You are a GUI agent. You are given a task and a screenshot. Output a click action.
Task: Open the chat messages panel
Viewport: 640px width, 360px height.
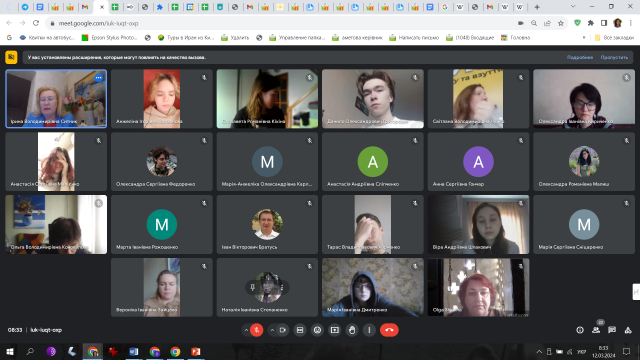point(612,330)
